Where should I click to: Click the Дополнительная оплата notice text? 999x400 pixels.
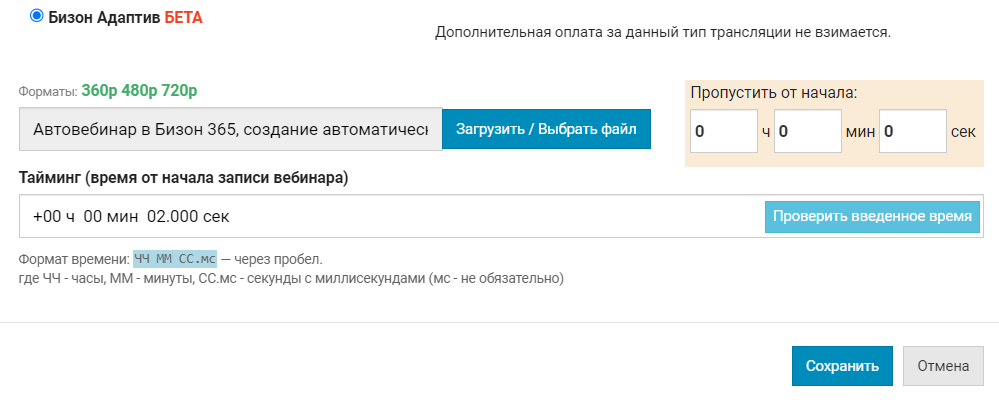662,32
